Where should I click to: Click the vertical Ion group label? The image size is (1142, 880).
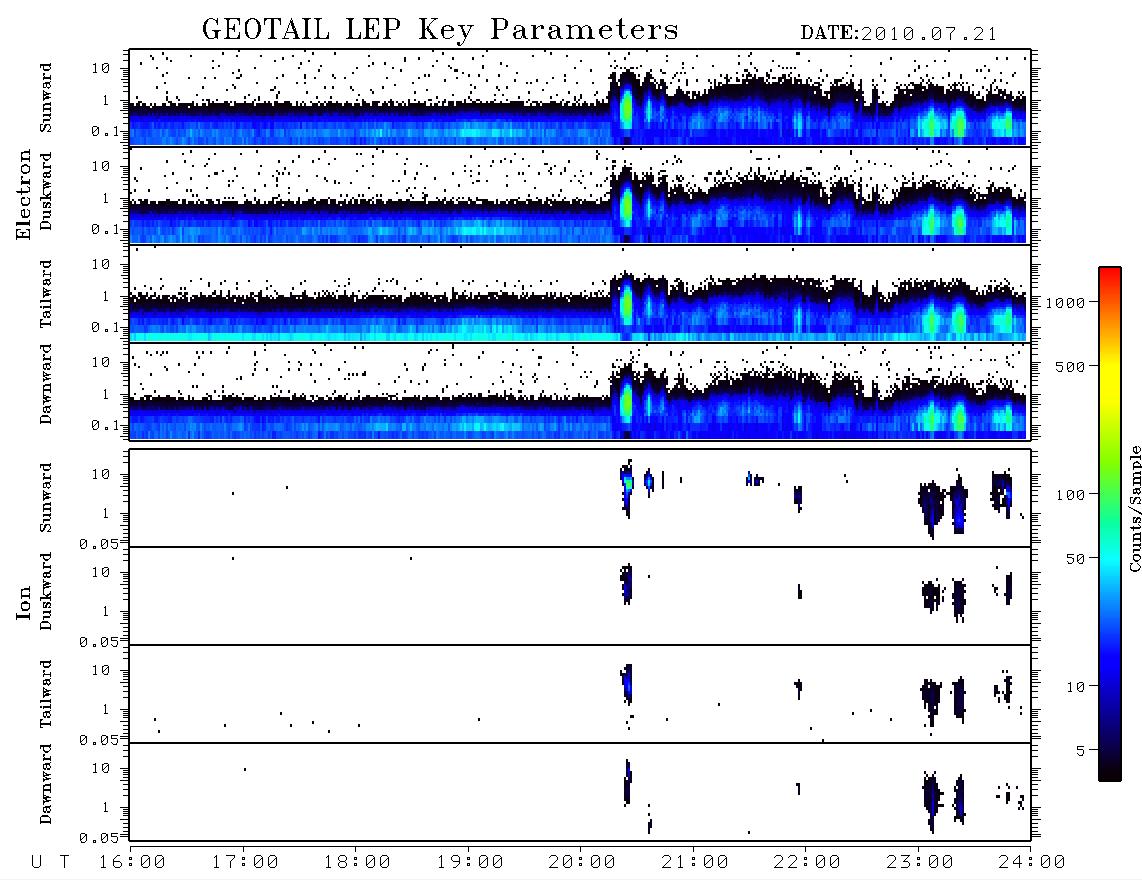(x=24, y=602)
